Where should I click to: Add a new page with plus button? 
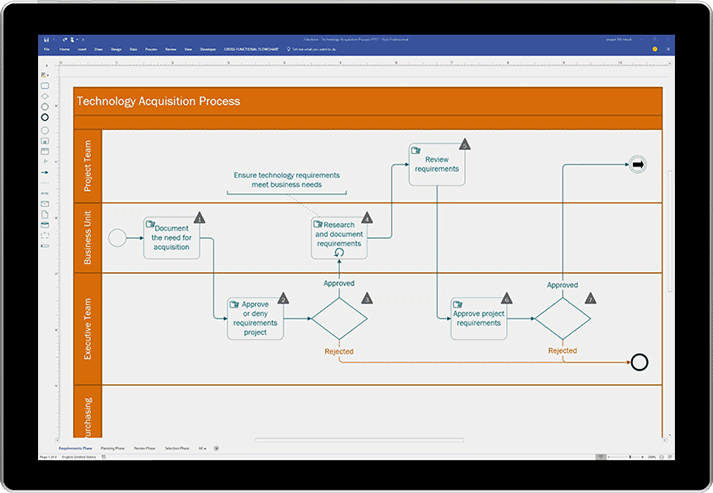click(216, 448)
